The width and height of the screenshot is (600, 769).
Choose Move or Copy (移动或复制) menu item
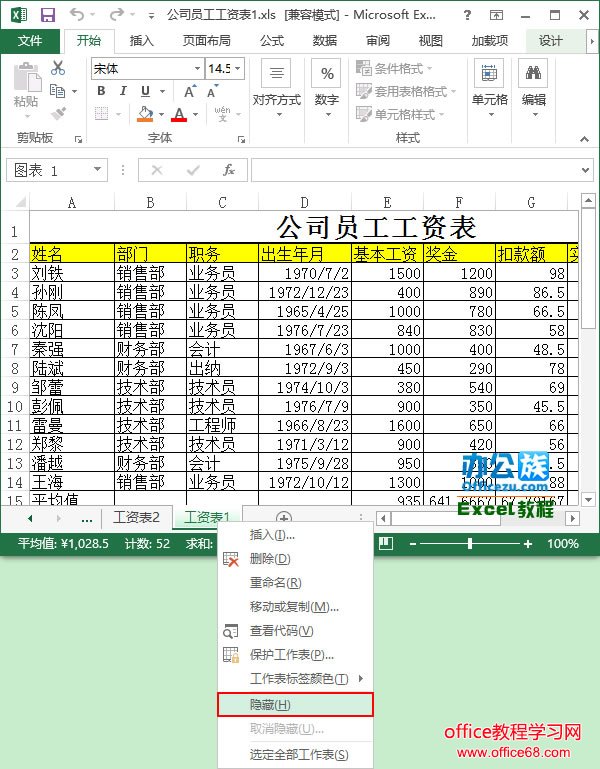pyautogui.click(x=295, y=607)
